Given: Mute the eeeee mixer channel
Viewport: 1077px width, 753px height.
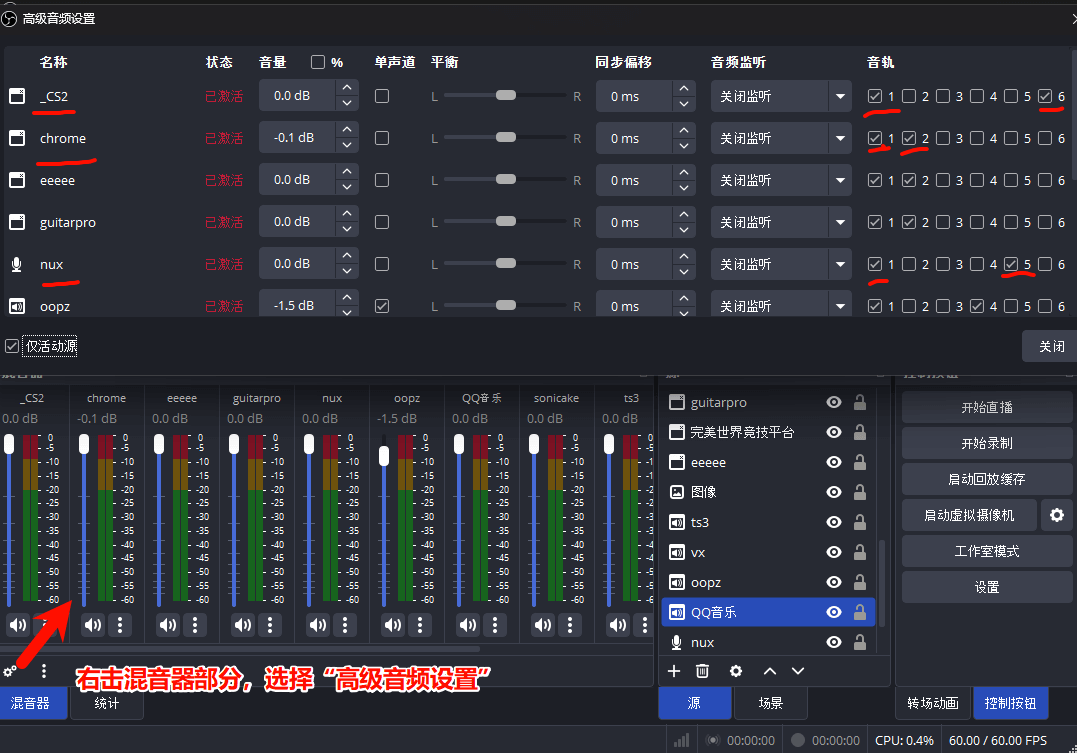Looking at the screenshot, I should coord(168,625).
